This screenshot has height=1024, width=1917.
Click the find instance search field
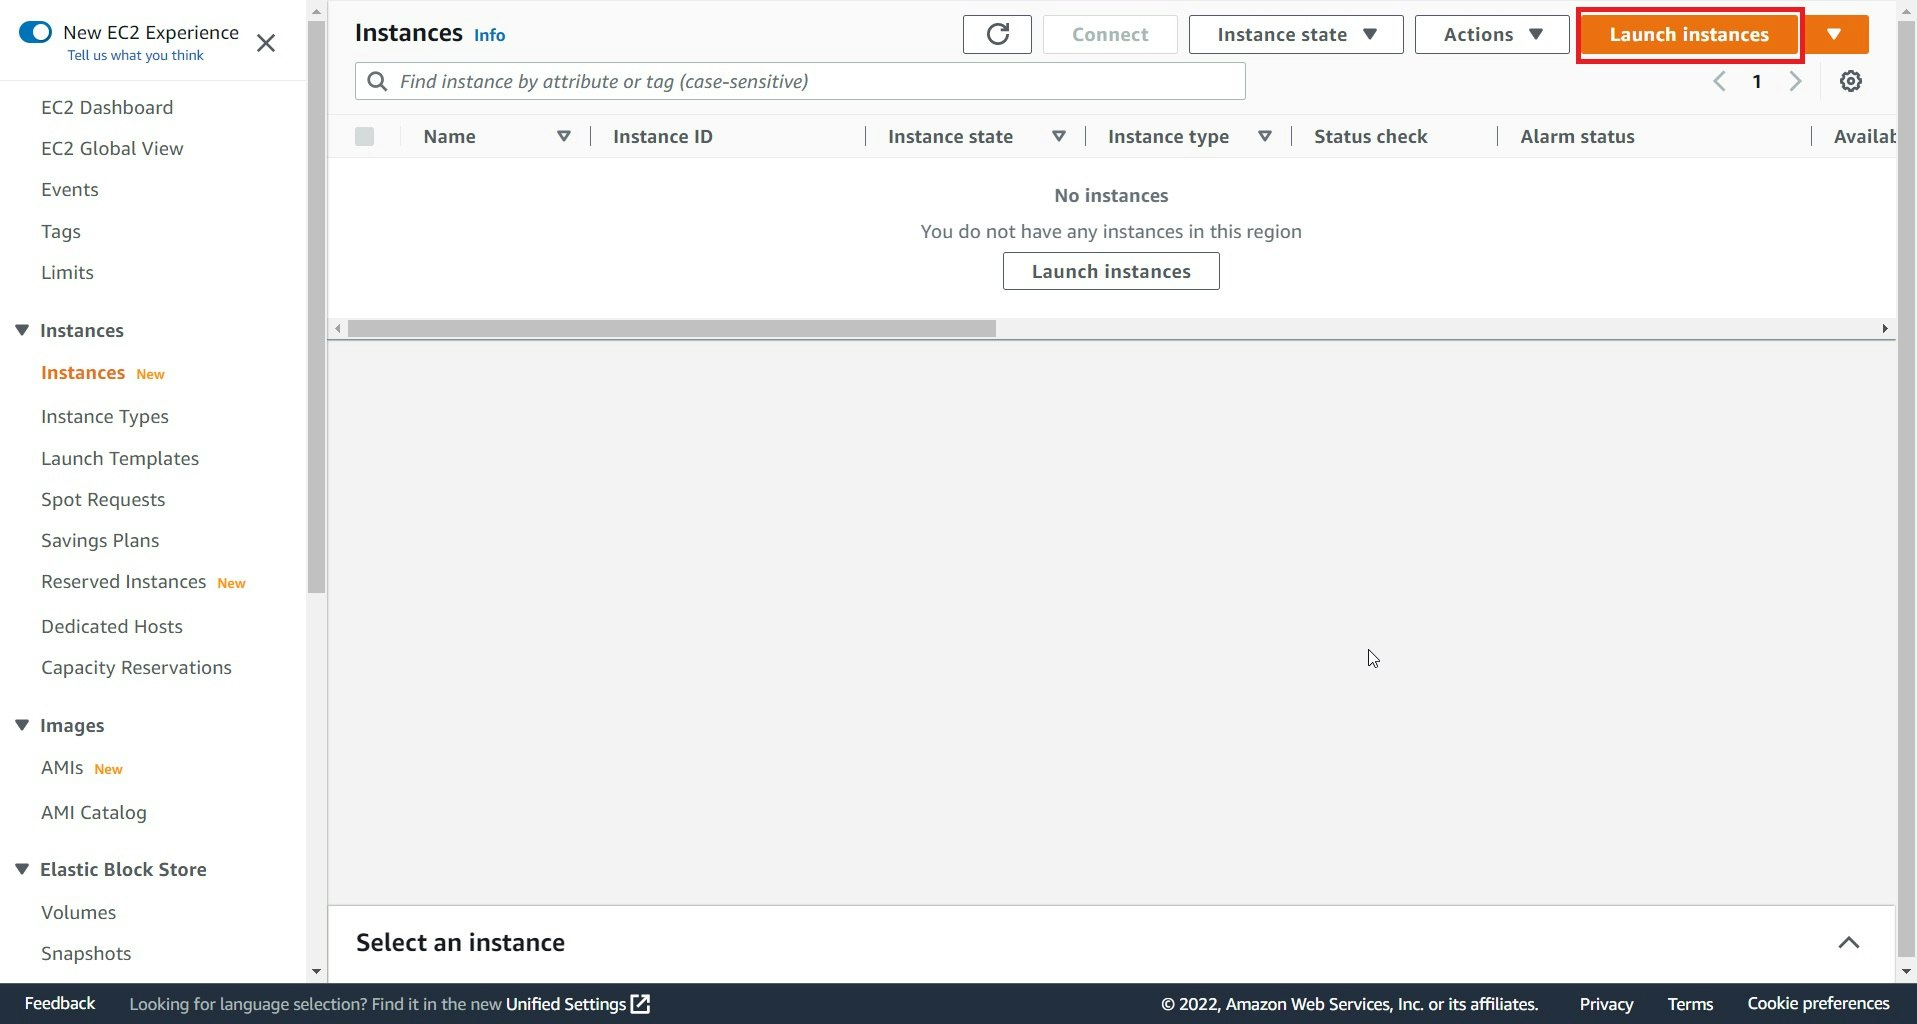coord(800,81)
